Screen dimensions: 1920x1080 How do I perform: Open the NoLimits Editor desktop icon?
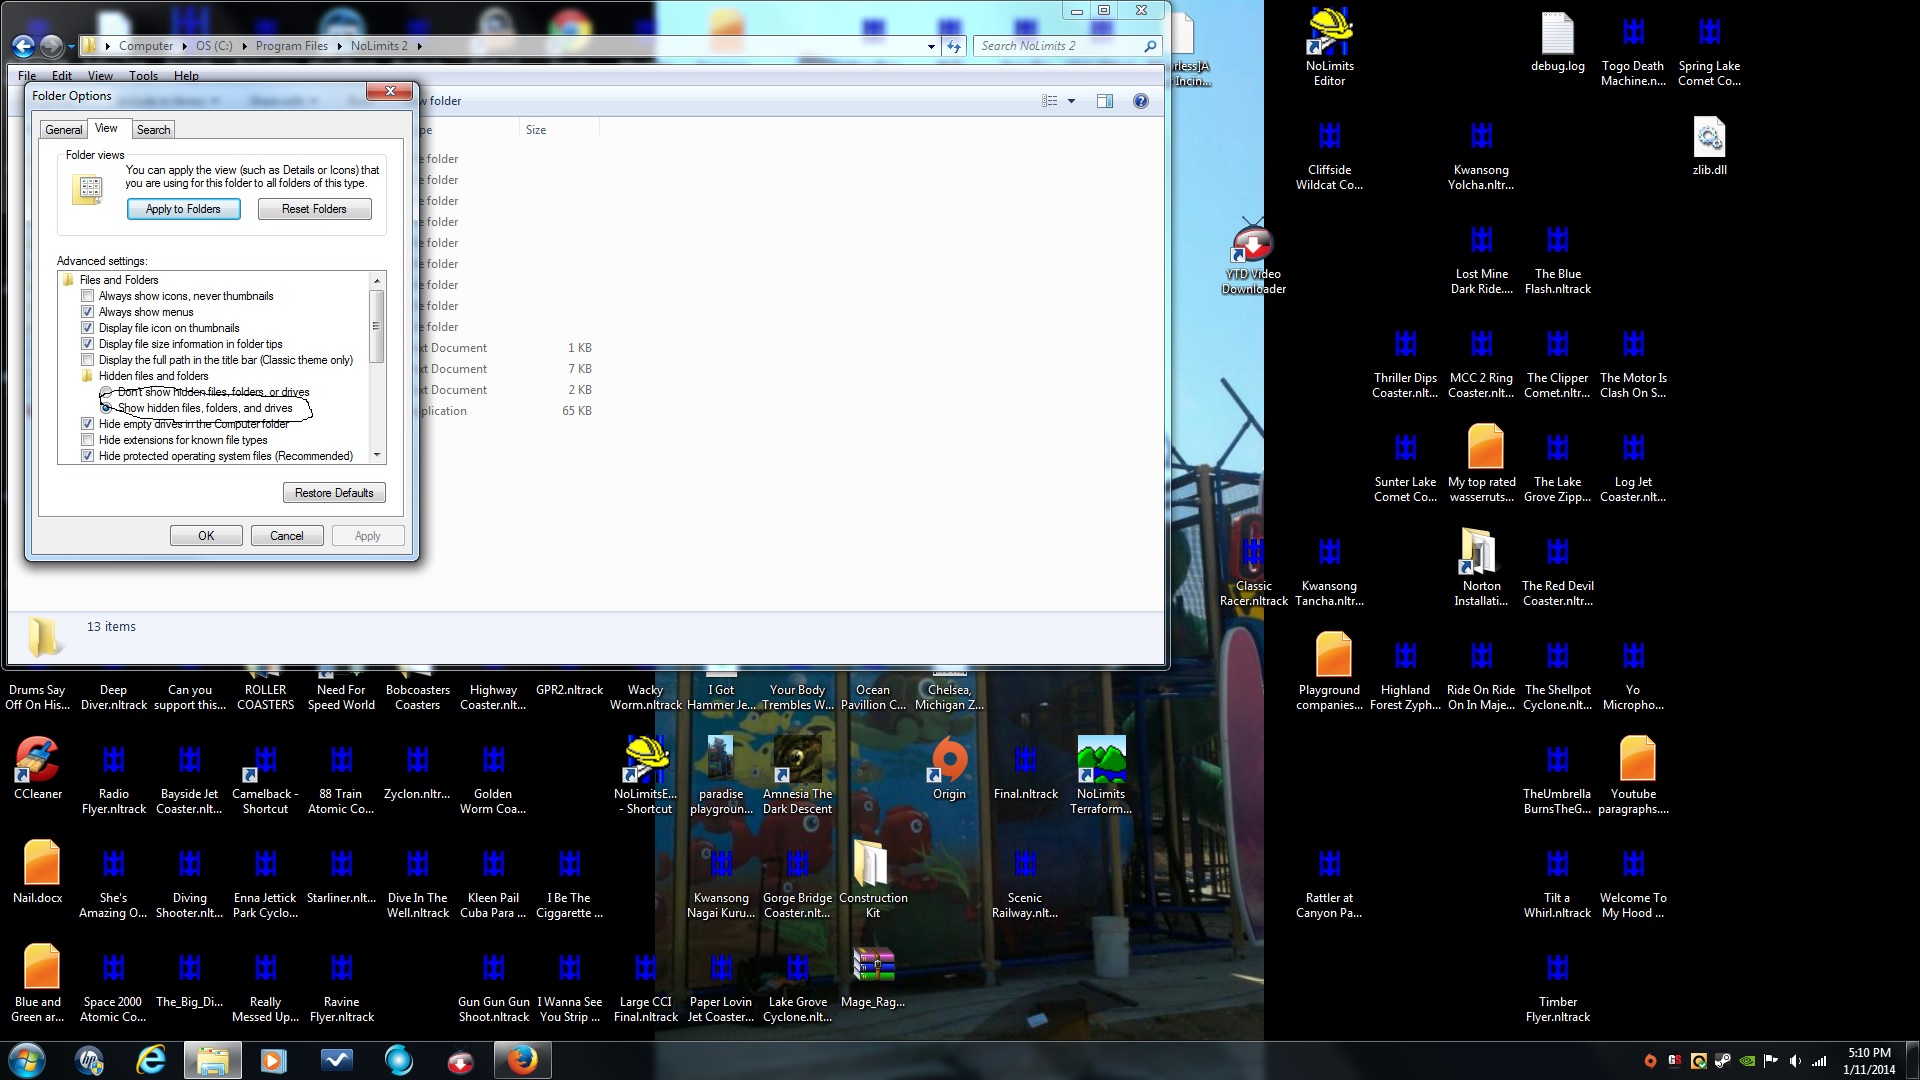tap(1329, 48)
